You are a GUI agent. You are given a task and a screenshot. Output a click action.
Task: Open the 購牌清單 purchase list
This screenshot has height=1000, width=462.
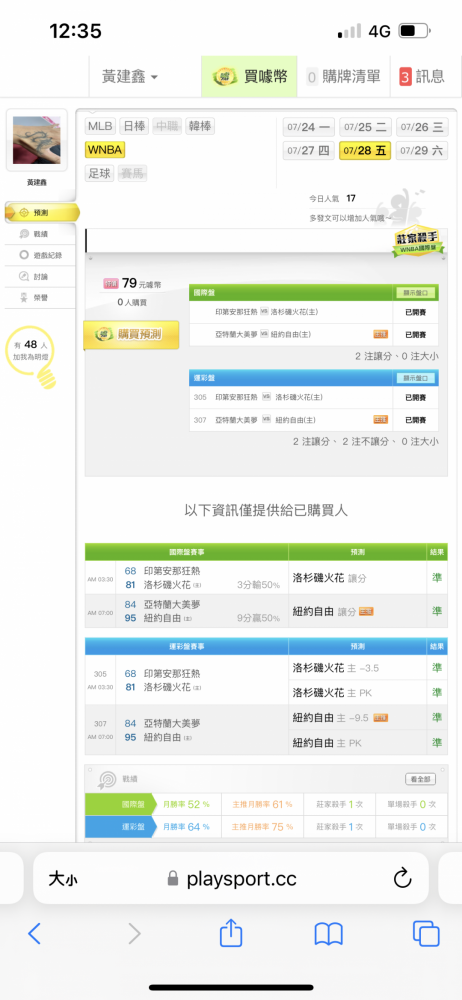click(343, 77)
